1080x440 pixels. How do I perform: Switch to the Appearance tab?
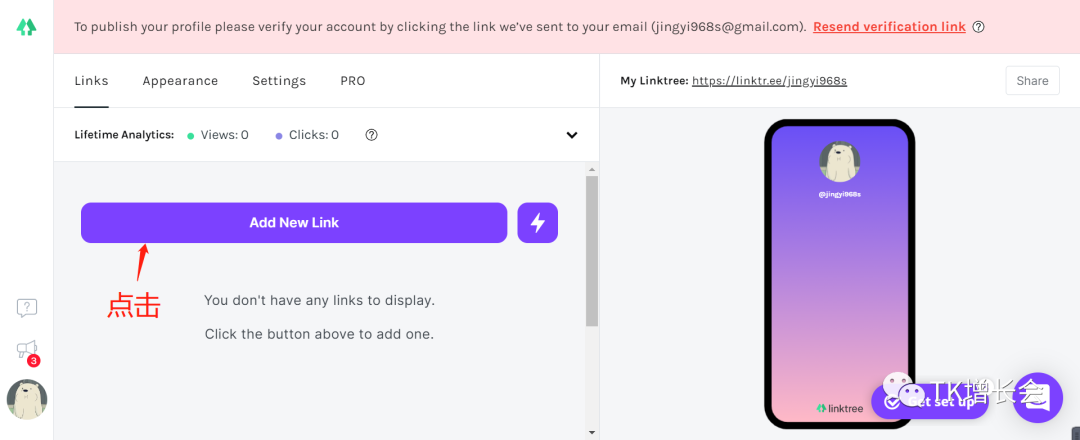[x=180, y=81]
